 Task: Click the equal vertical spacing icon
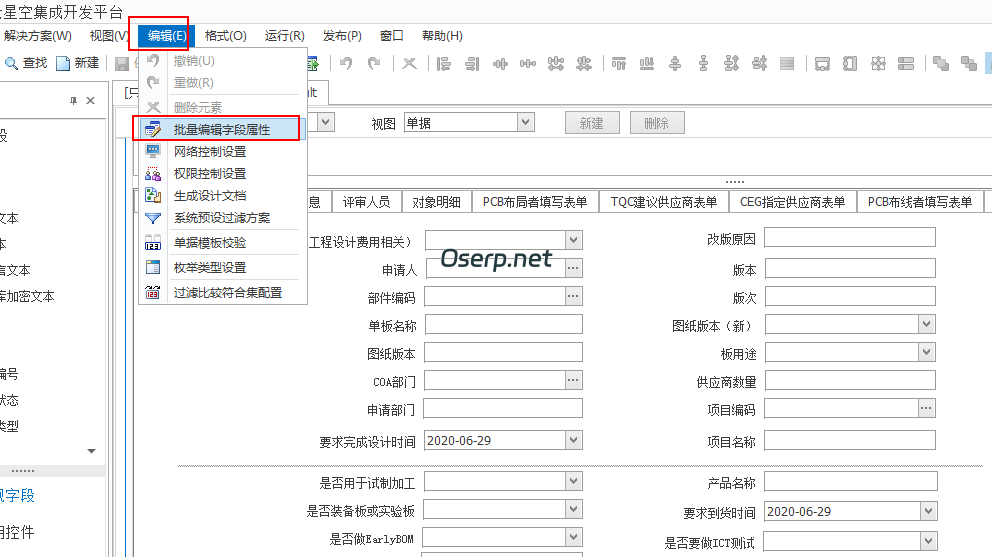[703, 63]
